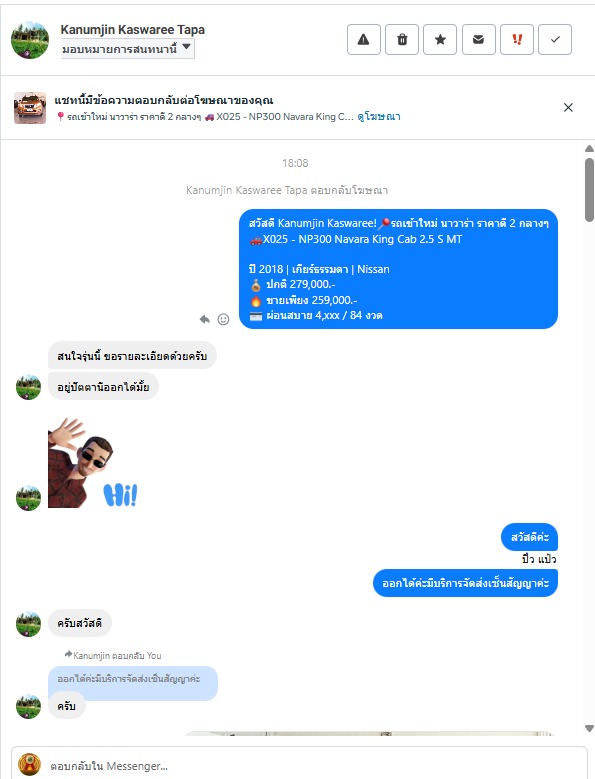The image size is (595, 779).
Task: Click reply arrow beside the ad message
Action: click(x=205, y=319)
